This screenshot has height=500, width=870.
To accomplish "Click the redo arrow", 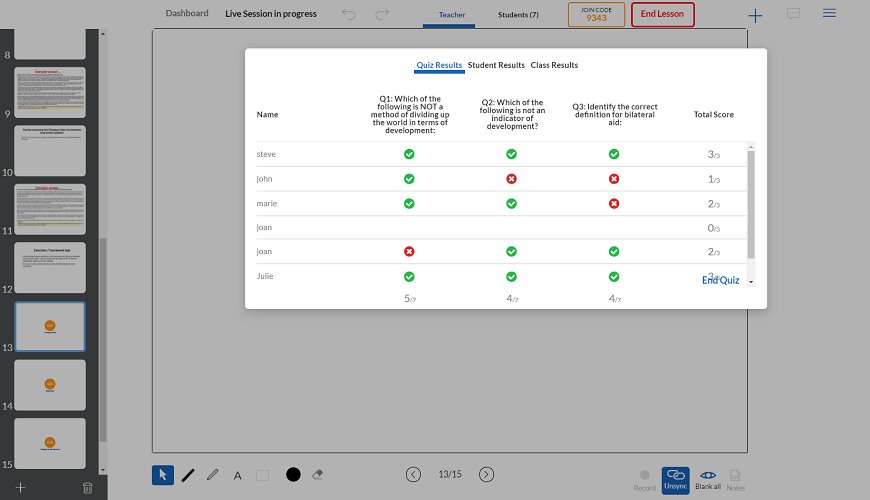I will [x=382, y=14].
